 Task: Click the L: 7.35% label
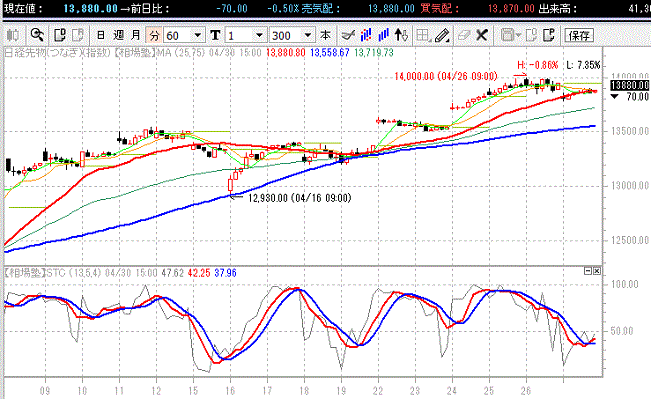(x=583, y=65)
